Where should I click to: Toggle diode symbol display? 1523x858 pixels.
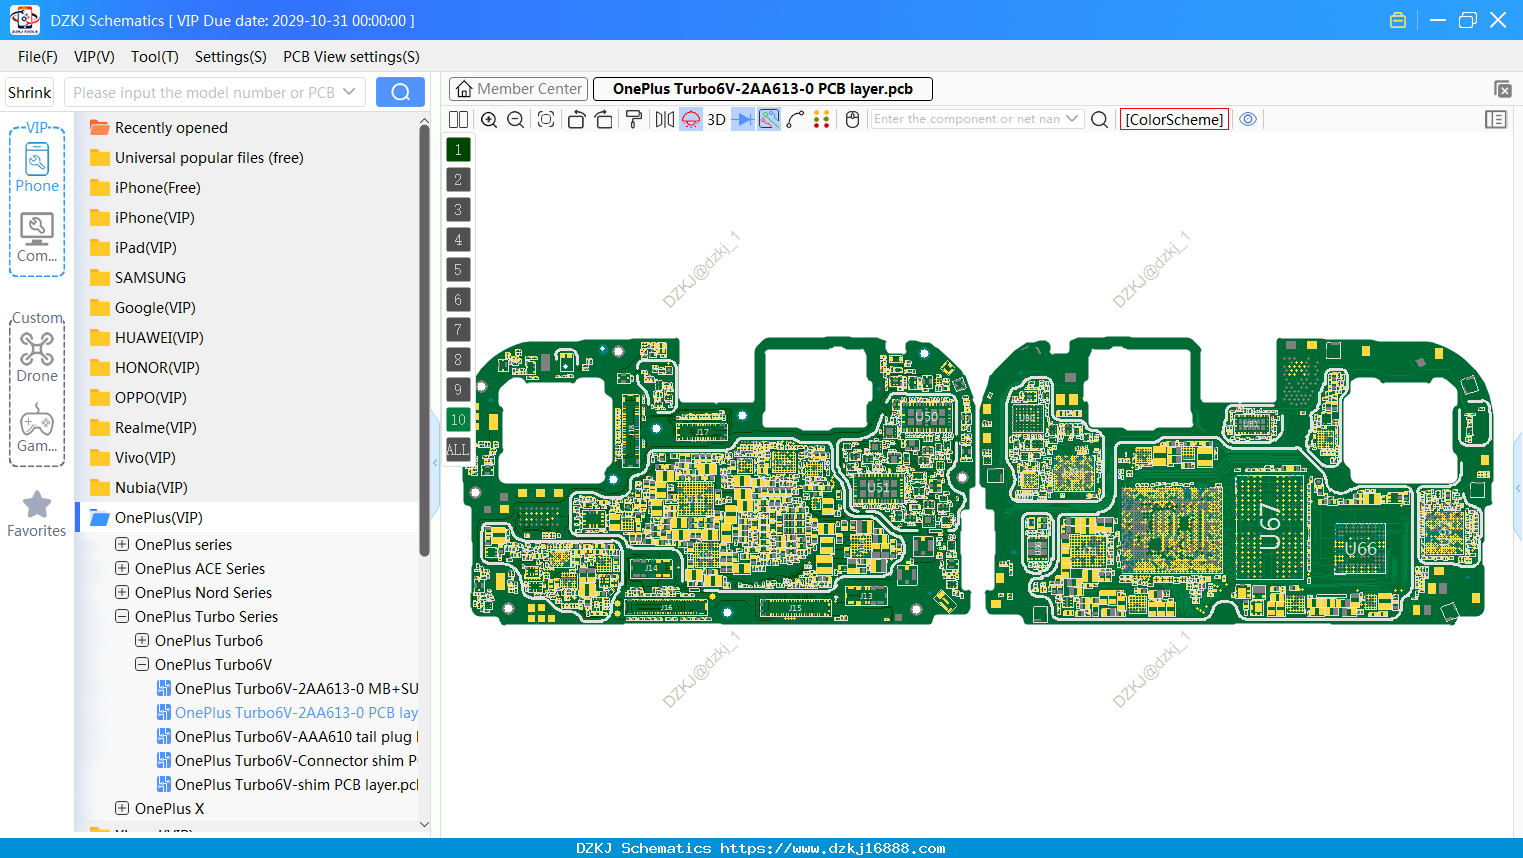pyautogui.click(x=743, y=119)
